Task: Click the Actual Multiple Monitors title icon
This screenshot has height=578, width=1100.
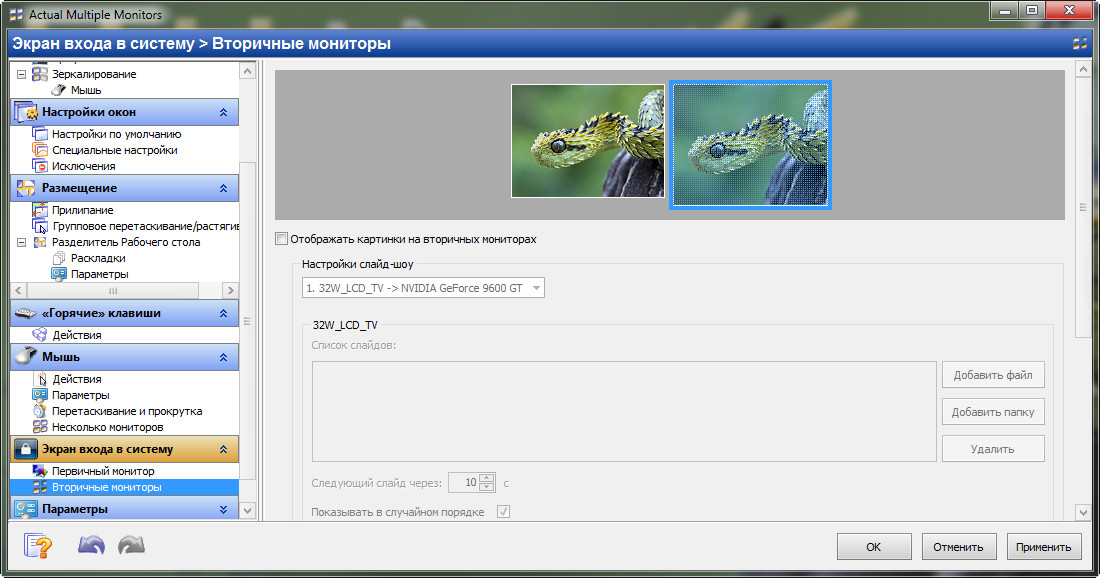Action: coord(15,14)
